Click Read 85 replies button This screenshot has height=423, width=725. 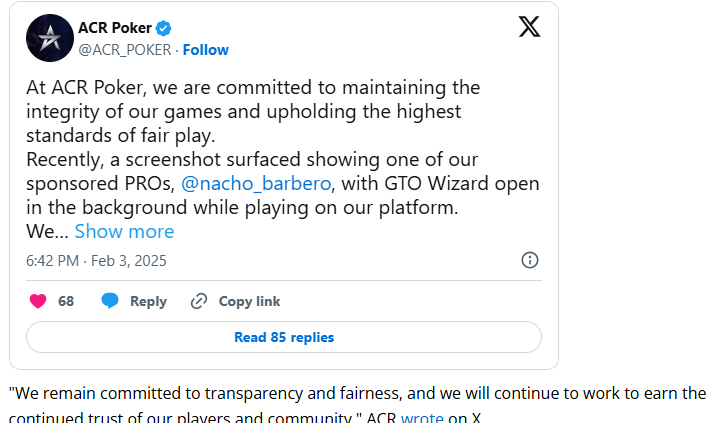tap(284, 337)
